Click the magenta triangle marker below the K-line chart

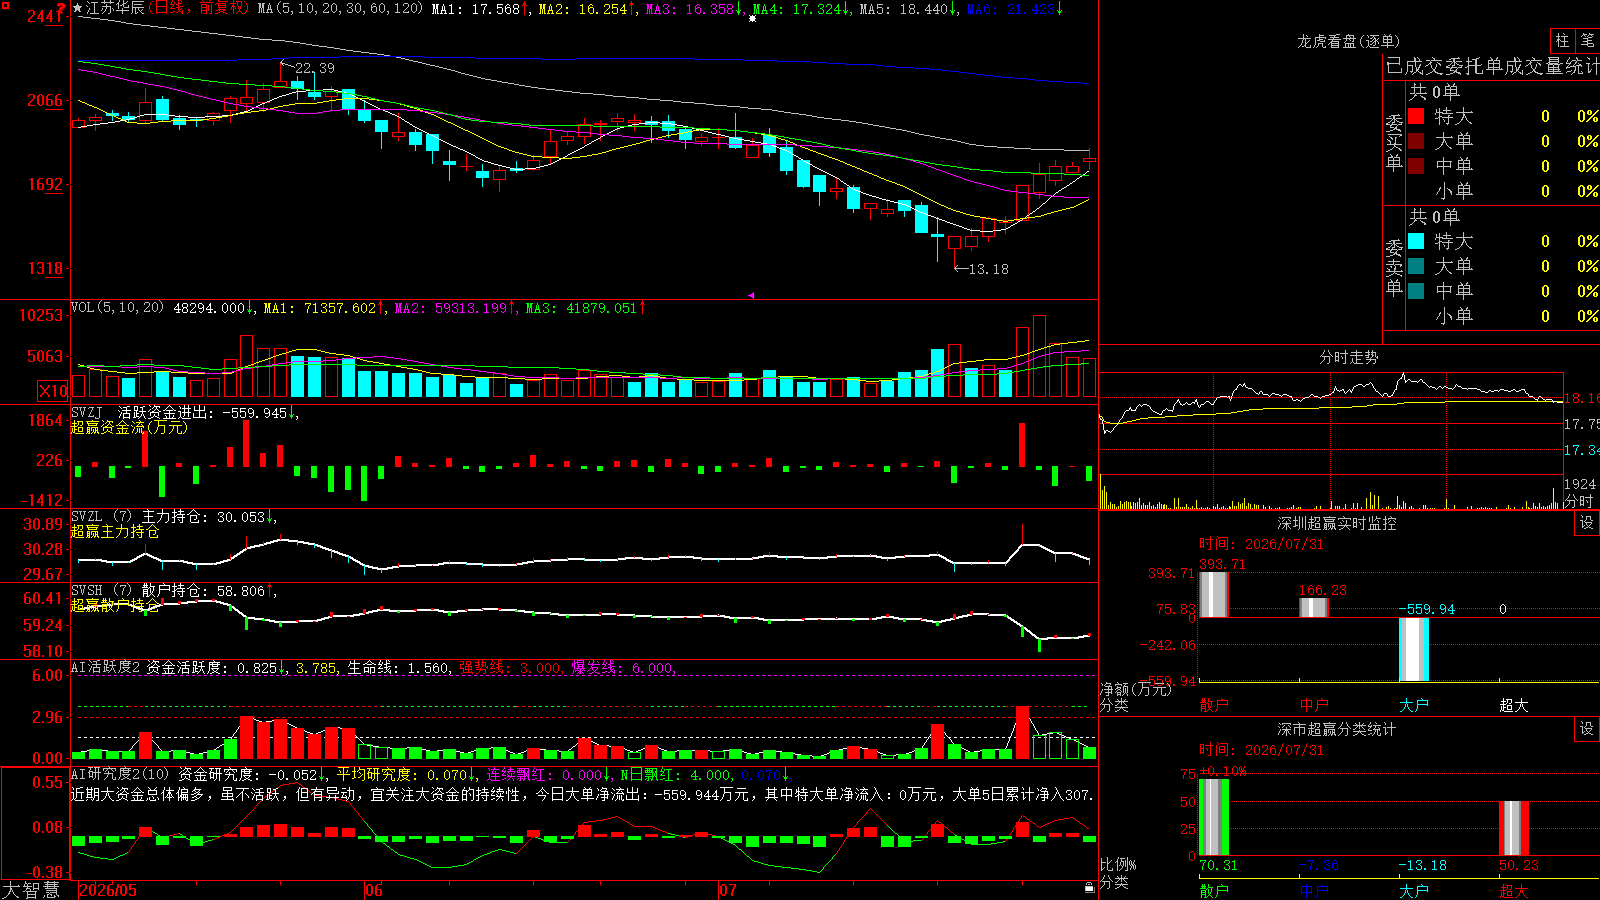[x=751, y=295]
